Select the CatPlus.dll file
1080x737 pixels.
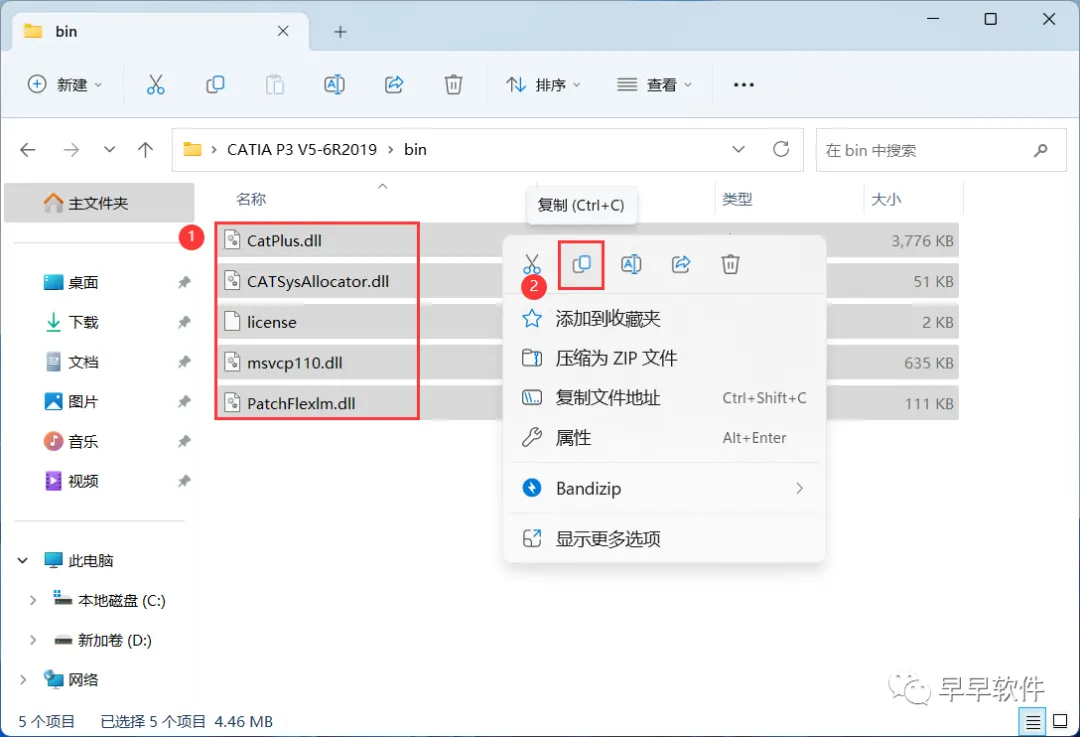click(x=284, y=240)
